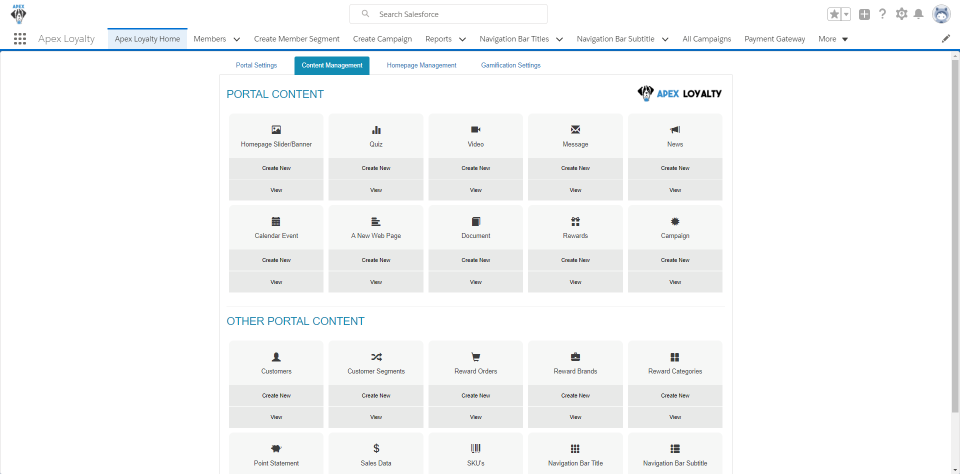
Task: Click the A New Web Page icon
Action: coord(376,222)
